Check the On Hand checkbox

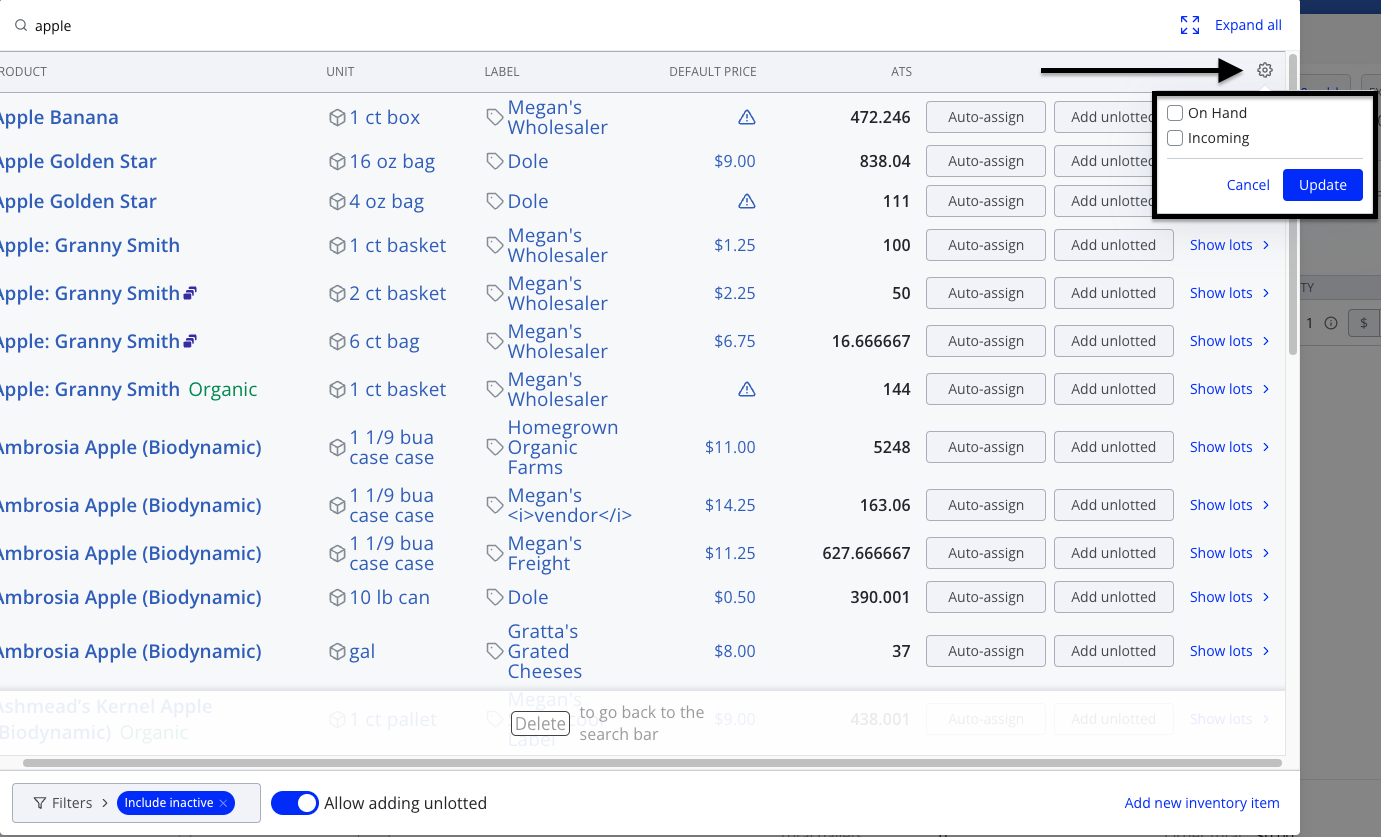[1176, 113]
